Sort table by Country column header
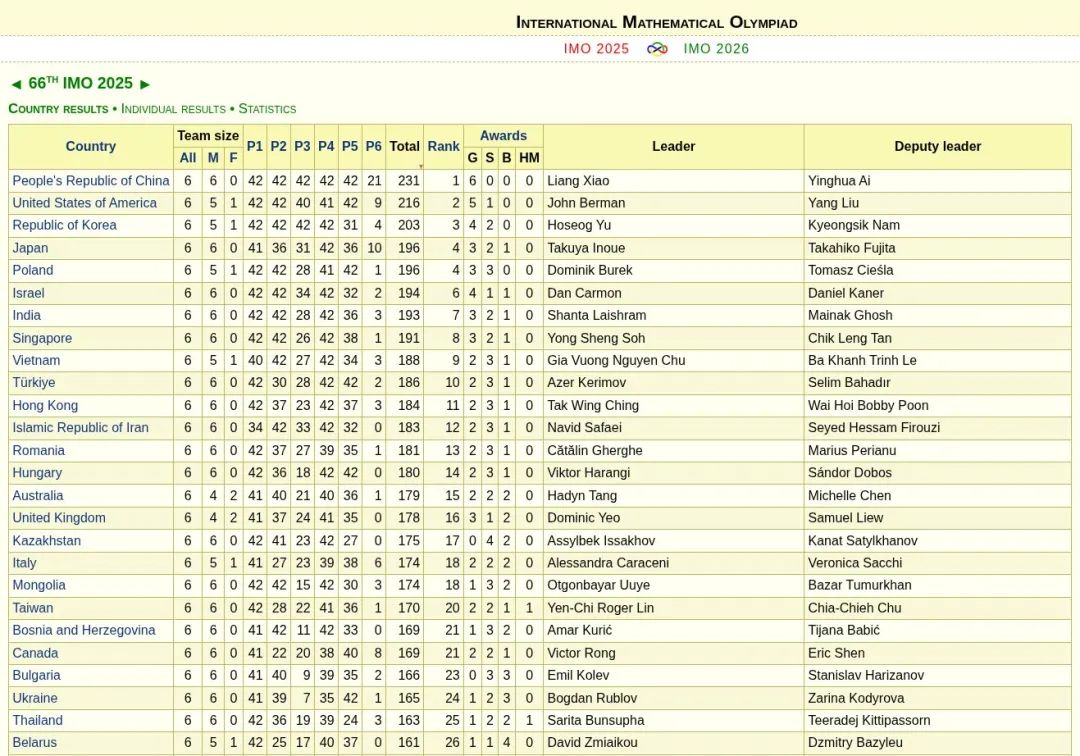 [91, 146]
